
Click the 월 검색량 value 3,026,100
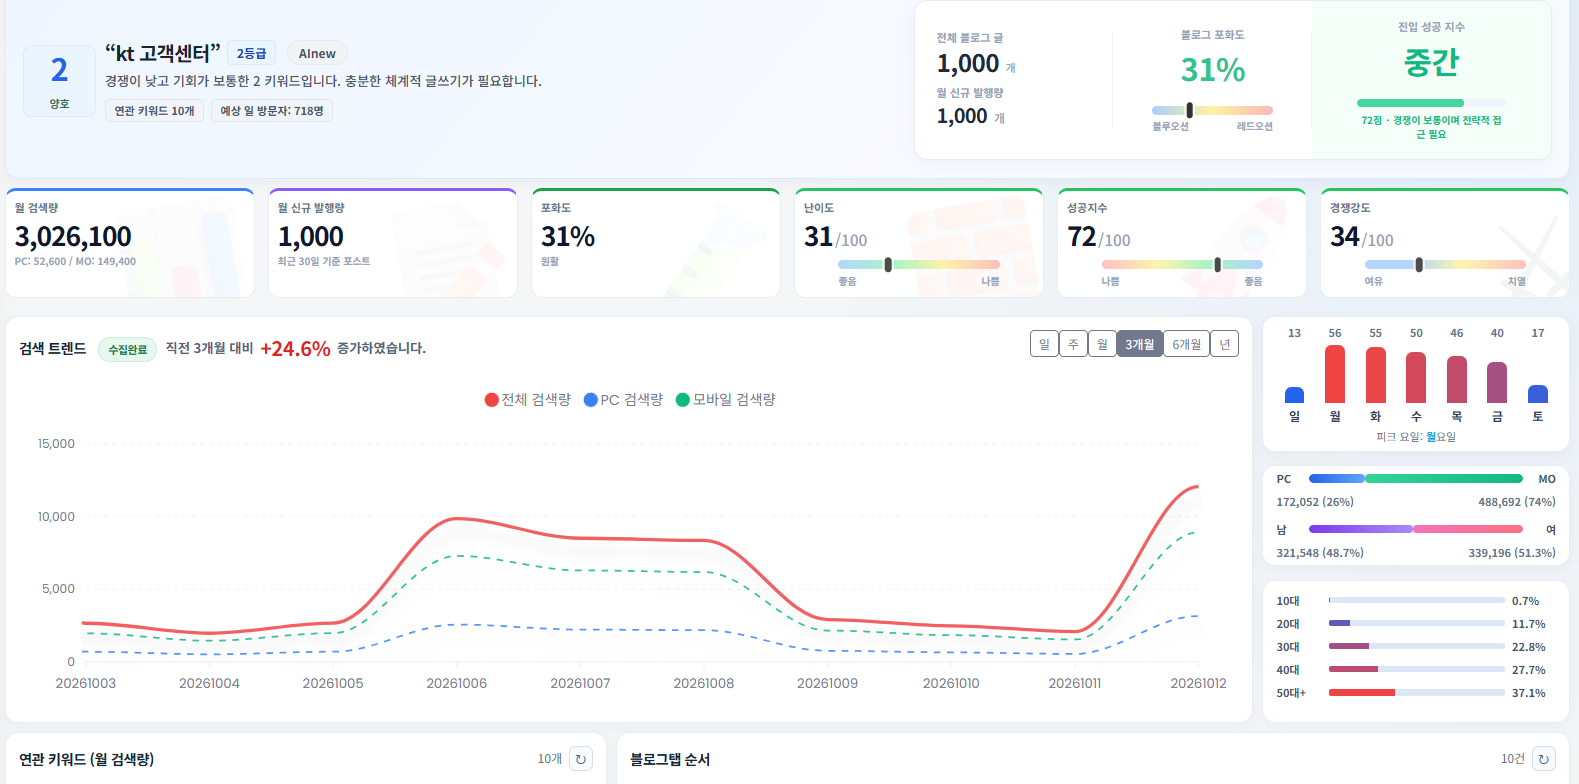click(73, 237)
